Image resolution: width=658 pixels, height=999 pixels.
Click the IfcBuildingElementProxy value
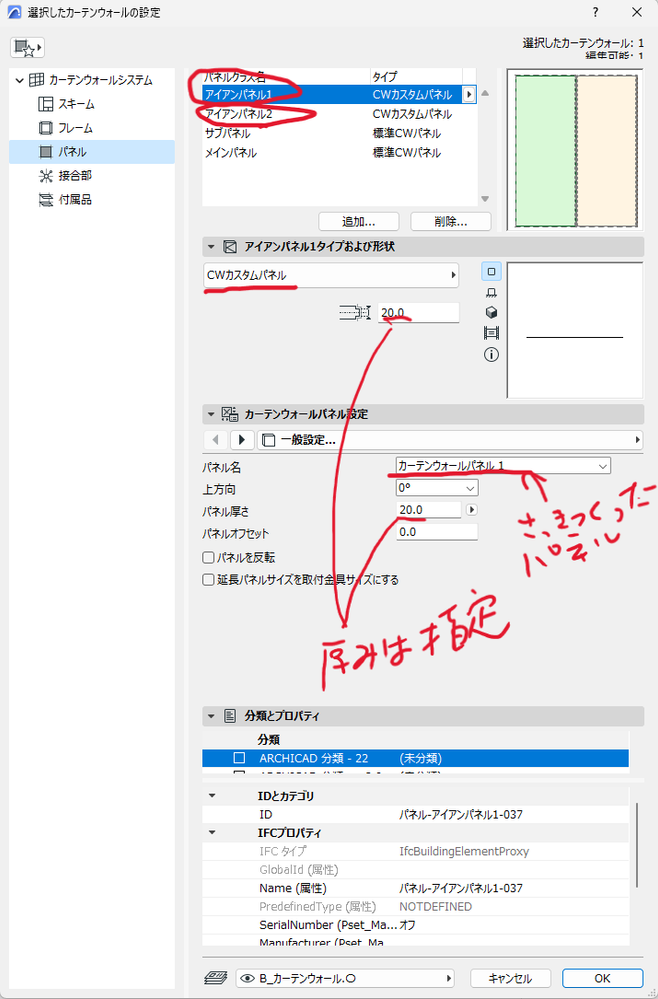(x=464, y=851)
